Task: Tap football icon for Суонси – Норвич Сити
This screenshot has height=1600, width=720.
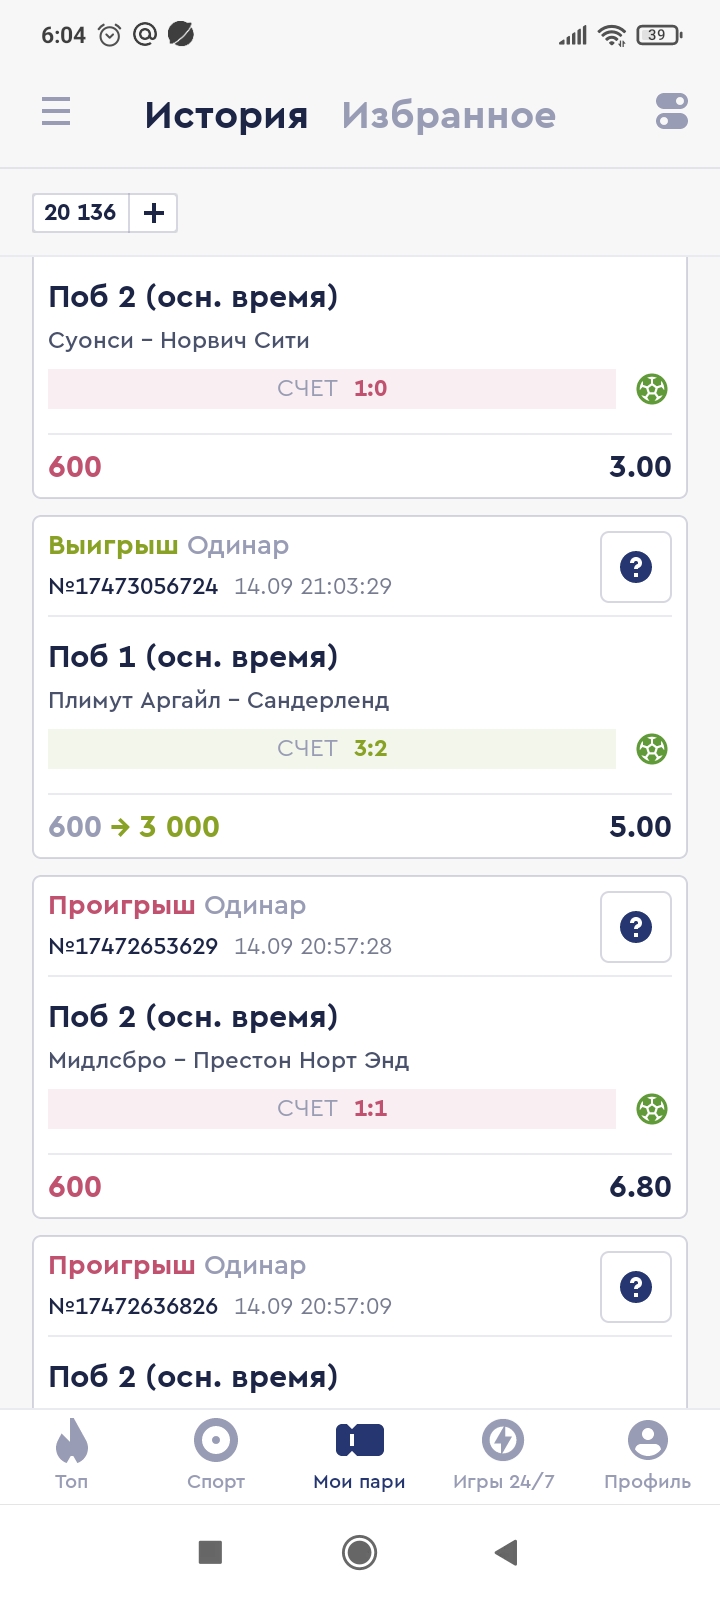Action: pos(652,389)
